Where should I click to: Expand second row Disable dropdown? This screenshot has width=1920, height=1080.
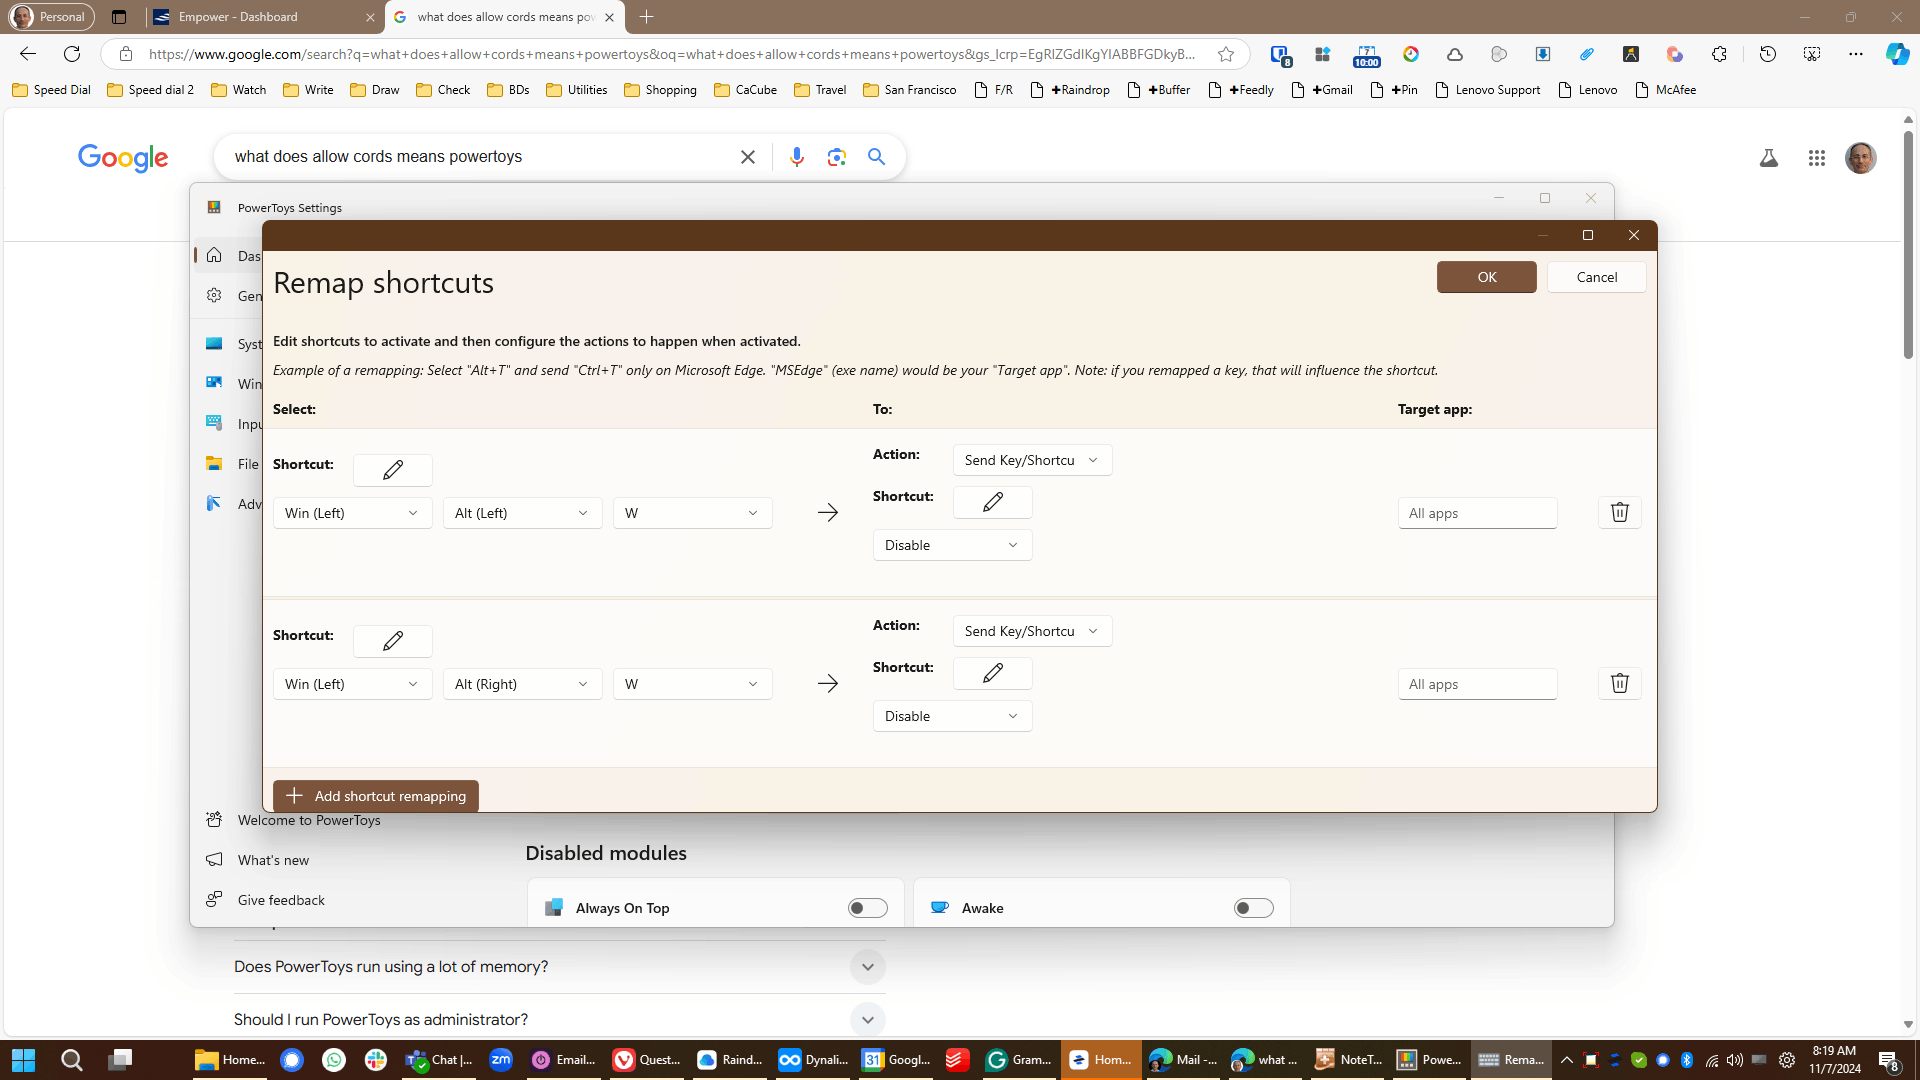pos(951,716)
